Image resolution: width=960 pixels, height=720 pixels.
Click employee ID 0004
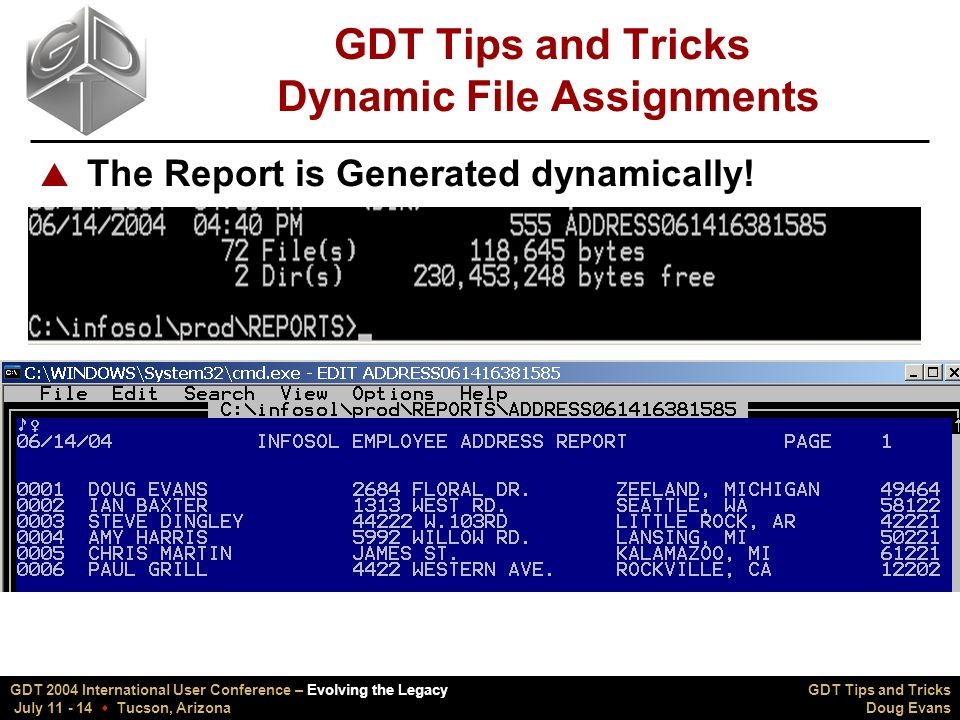tap(40, 537)
